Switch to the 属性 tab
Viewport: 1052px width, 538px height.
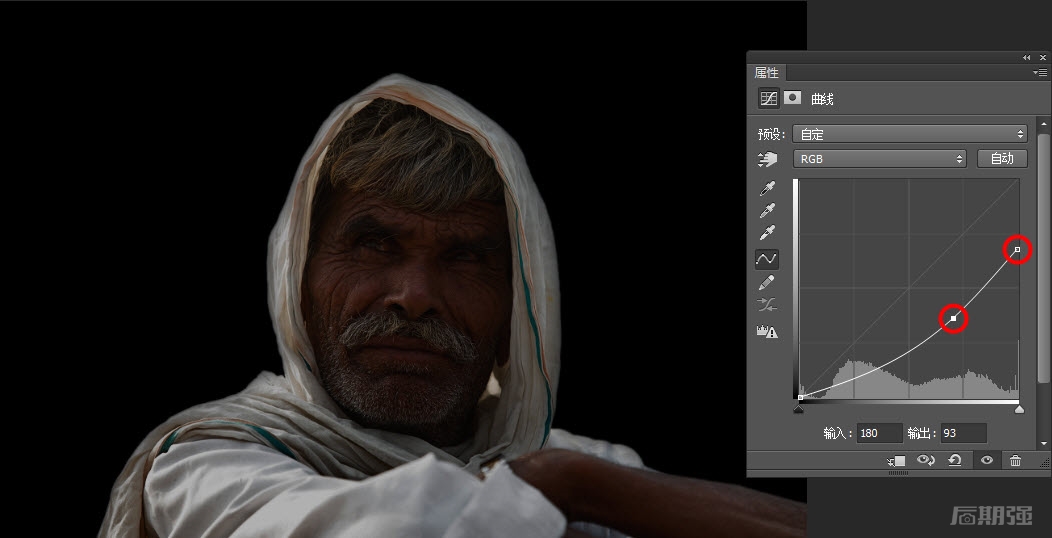pos(766,72)
